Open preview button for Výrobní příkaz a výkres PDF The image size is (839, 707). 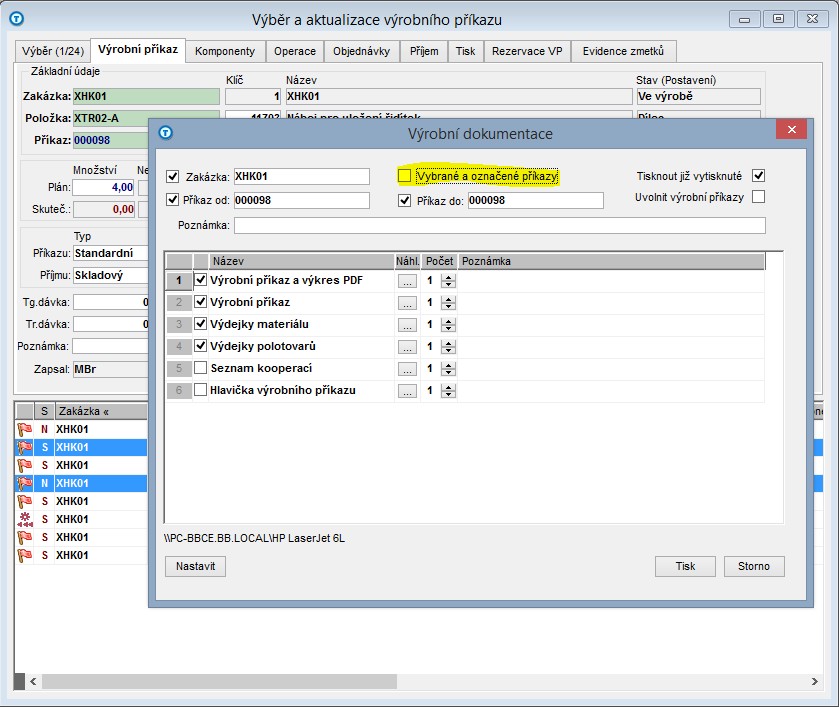[x=407, y=281]
